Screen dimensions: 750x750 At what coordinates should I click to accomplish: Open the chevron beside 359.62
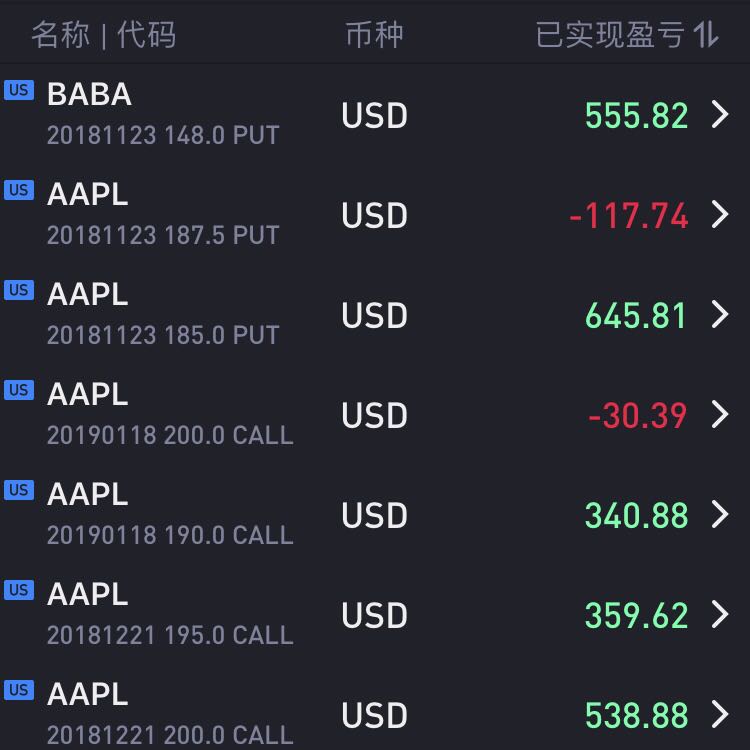(720, 614)
